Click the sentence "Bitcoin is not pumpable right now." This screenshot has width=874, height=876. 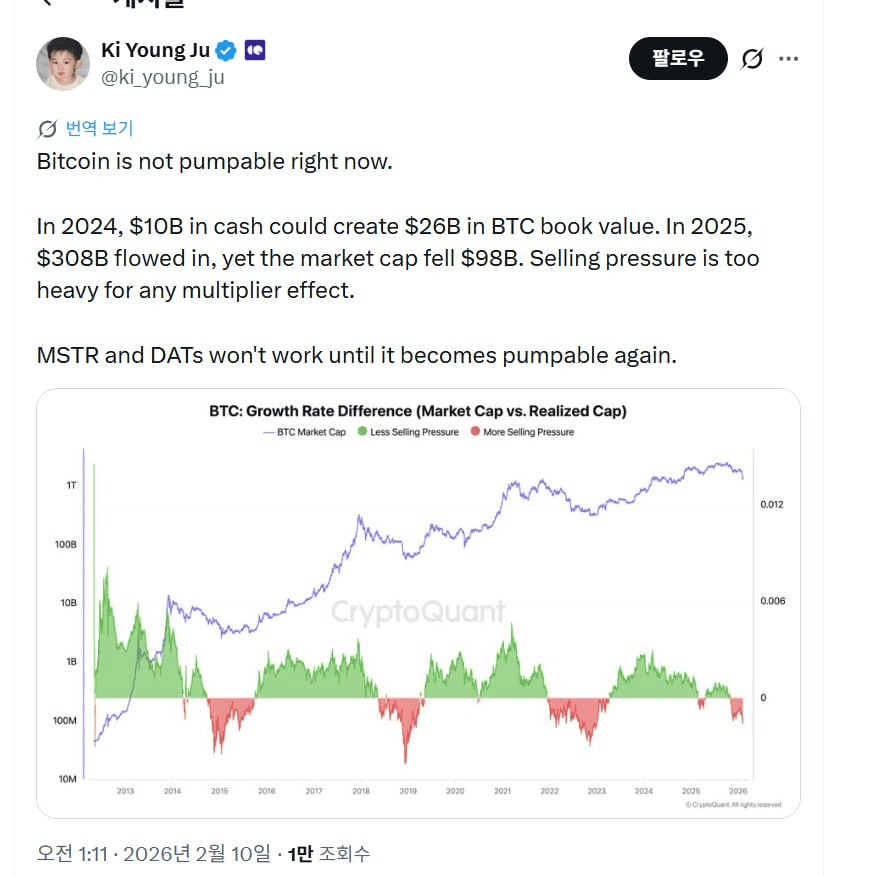[214, 161]
